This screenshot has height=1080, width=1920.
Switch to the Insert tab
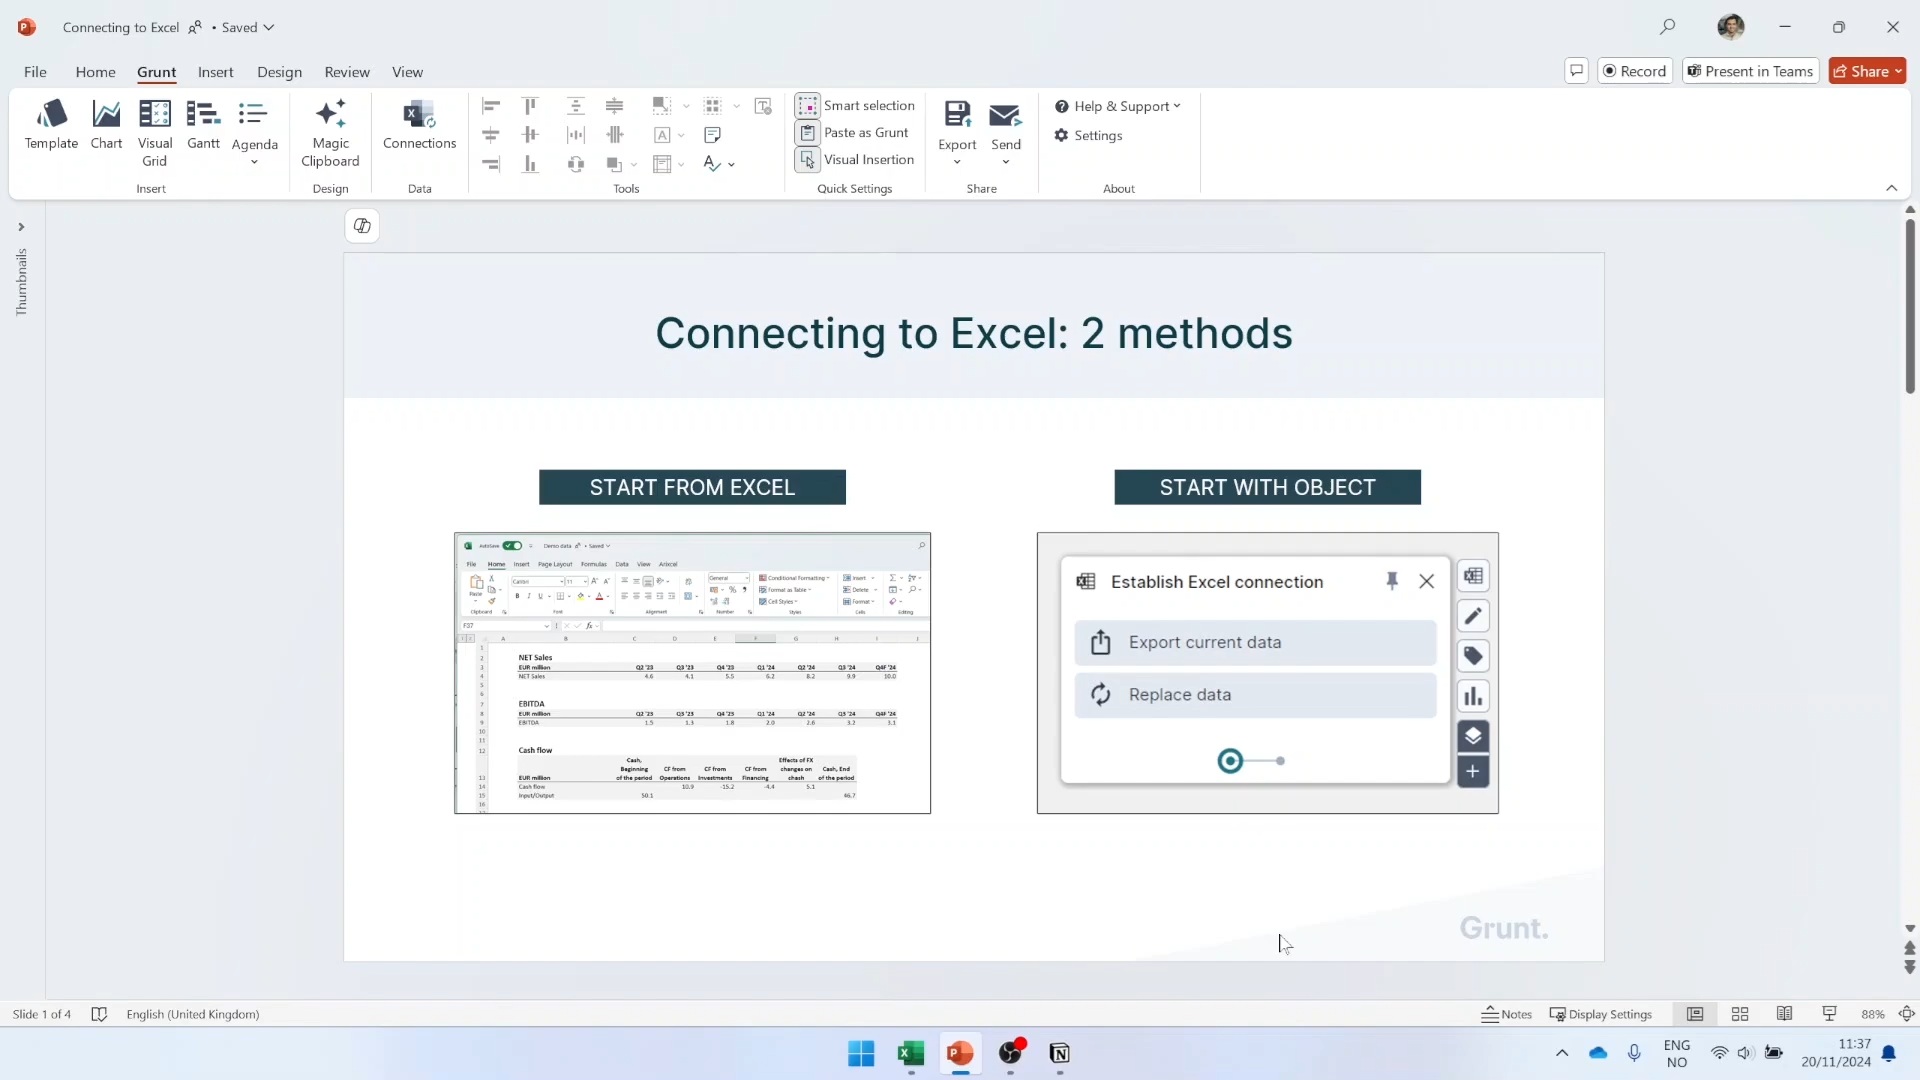pyautogui.click(x=215, y=72)
